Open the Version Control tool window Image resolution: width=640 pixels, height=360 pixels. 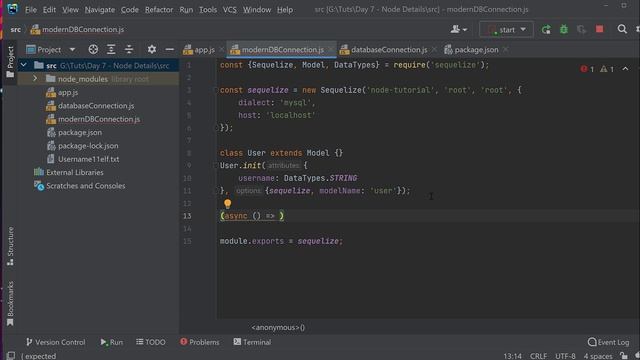point(56,342)
